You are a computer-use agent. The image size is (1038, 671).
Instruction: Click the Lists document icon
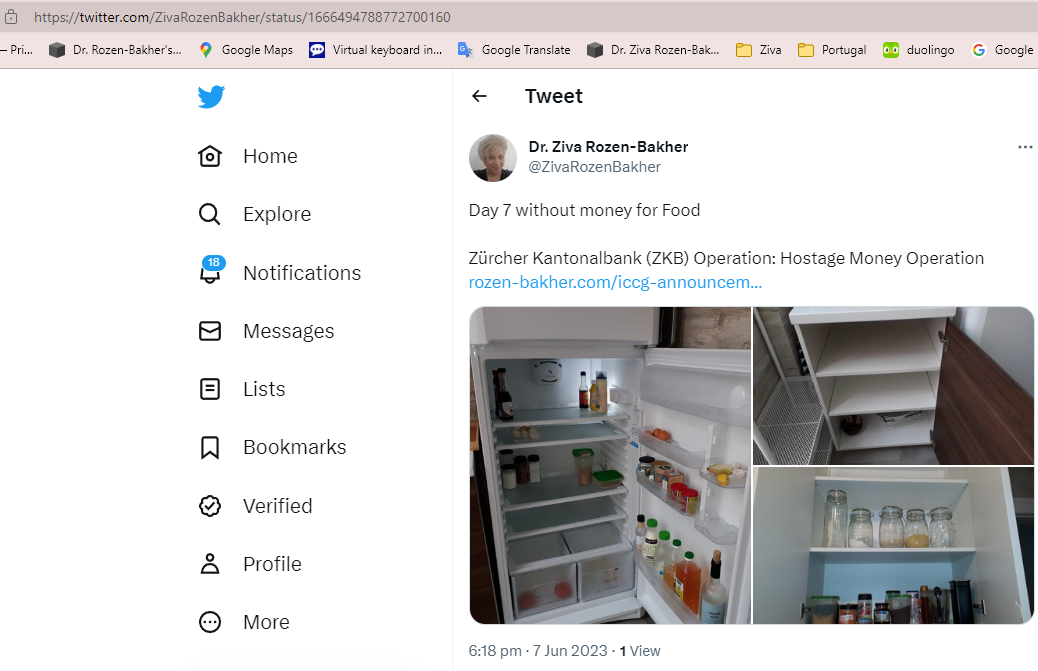pos(210,389)
